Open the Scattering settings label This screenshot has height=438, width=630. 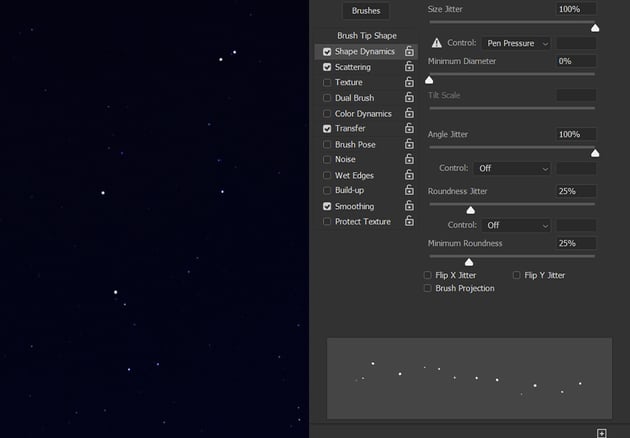tap(353, 67)
